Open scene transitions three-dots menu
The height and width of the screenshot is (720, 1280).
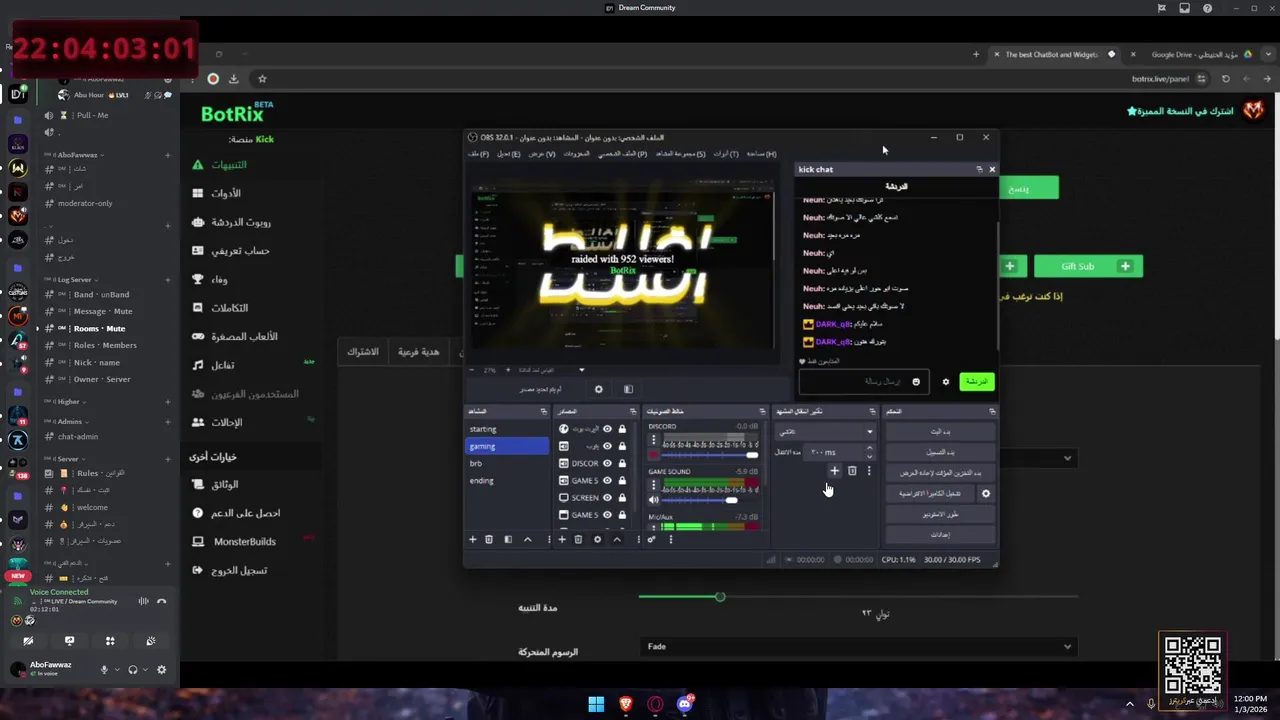click(x=868, y=471)
